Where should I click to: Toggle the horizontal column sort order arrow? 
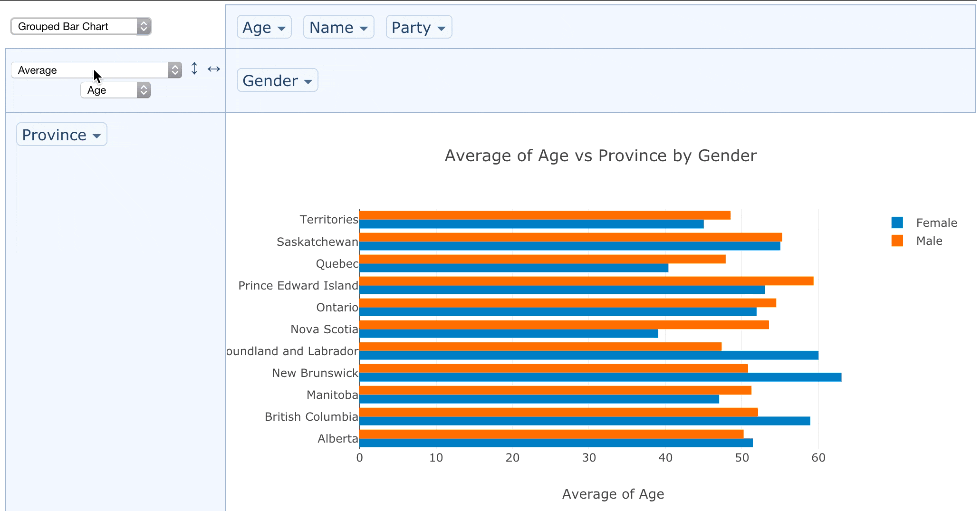(x=213, y=69)
